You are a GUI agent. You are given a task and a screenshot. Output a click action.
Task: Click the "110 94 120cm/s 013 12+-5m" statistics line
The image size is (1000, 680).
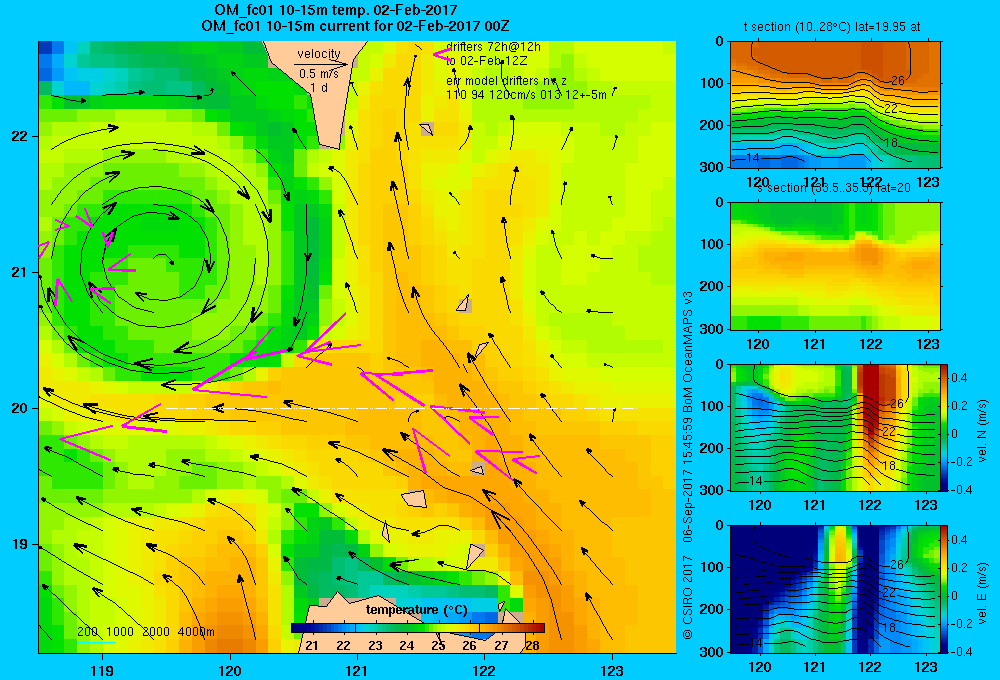(526, 95)
